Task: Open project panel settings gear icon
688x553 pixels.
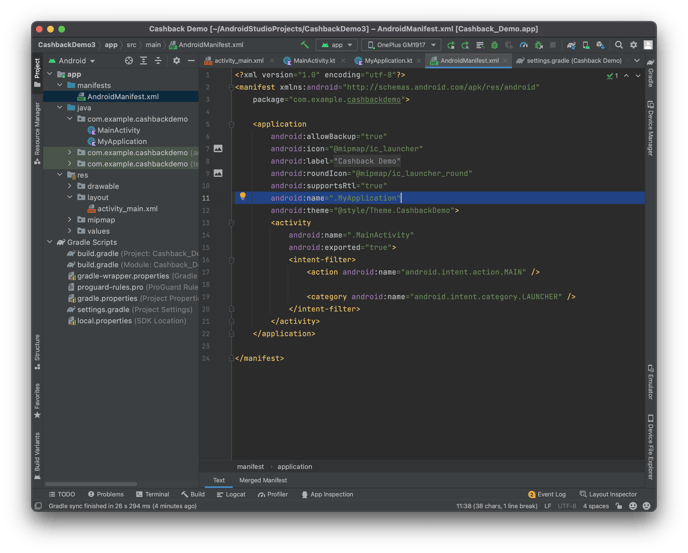Action: 176,60
